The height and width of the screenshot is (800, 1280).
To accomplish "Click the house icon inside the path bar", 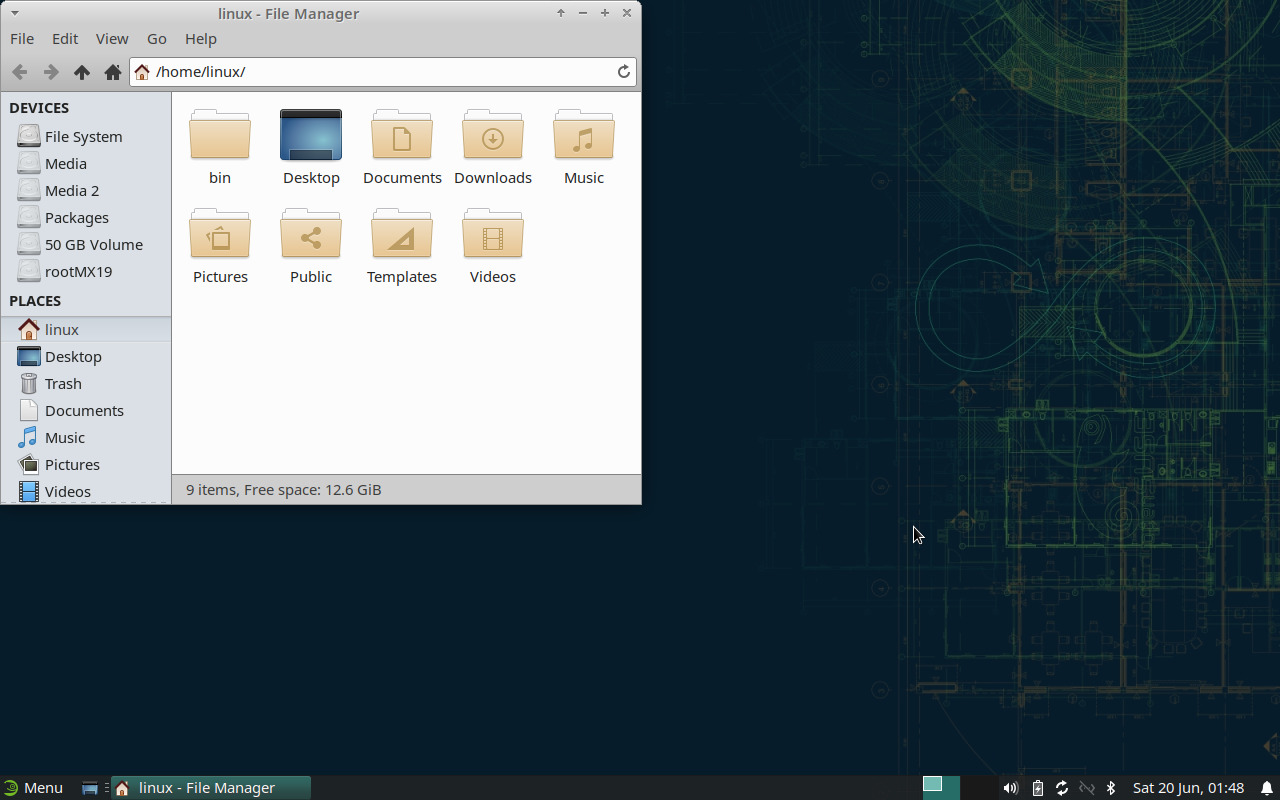I will (141, 71).
